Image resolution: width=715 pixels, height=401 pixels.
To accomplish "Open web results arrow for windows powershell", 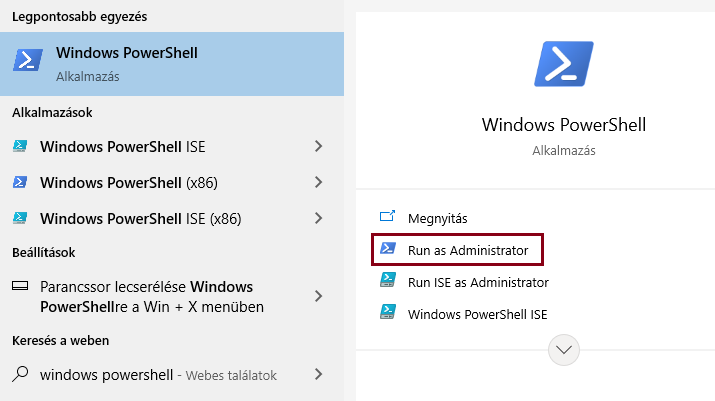I will tap(318, 374).
